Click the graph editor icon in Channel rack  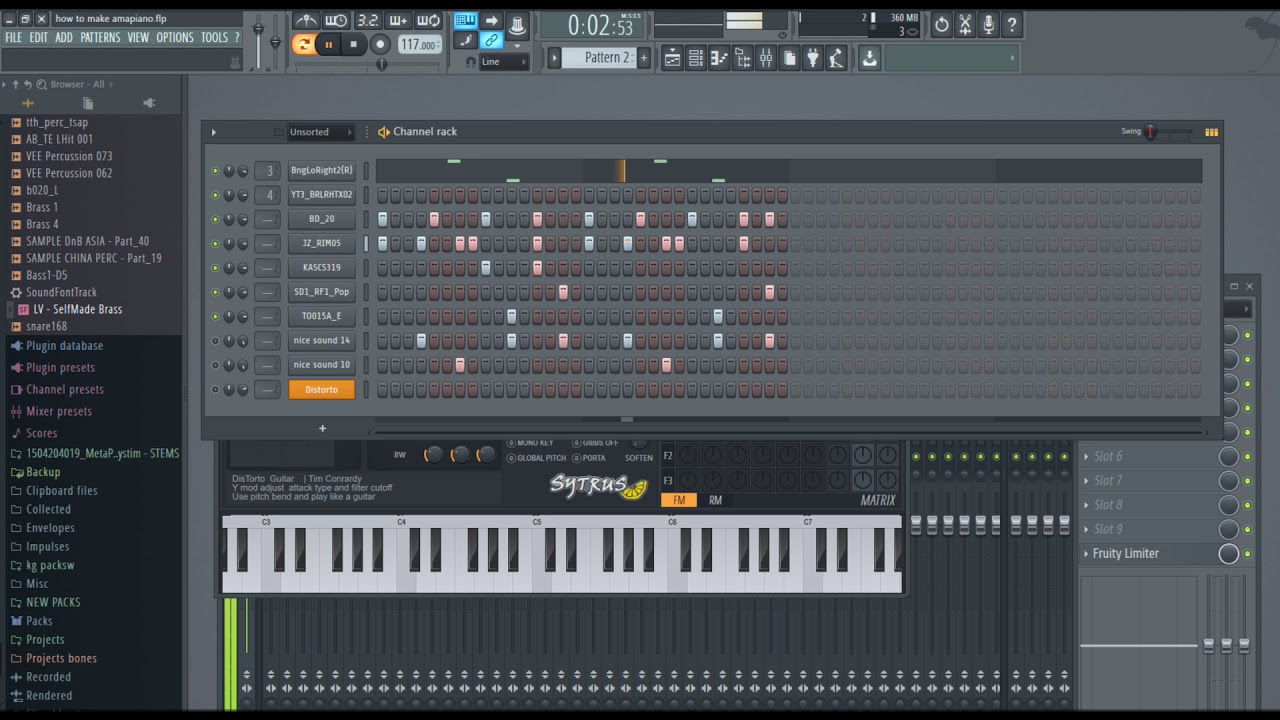click(1211, 132)
